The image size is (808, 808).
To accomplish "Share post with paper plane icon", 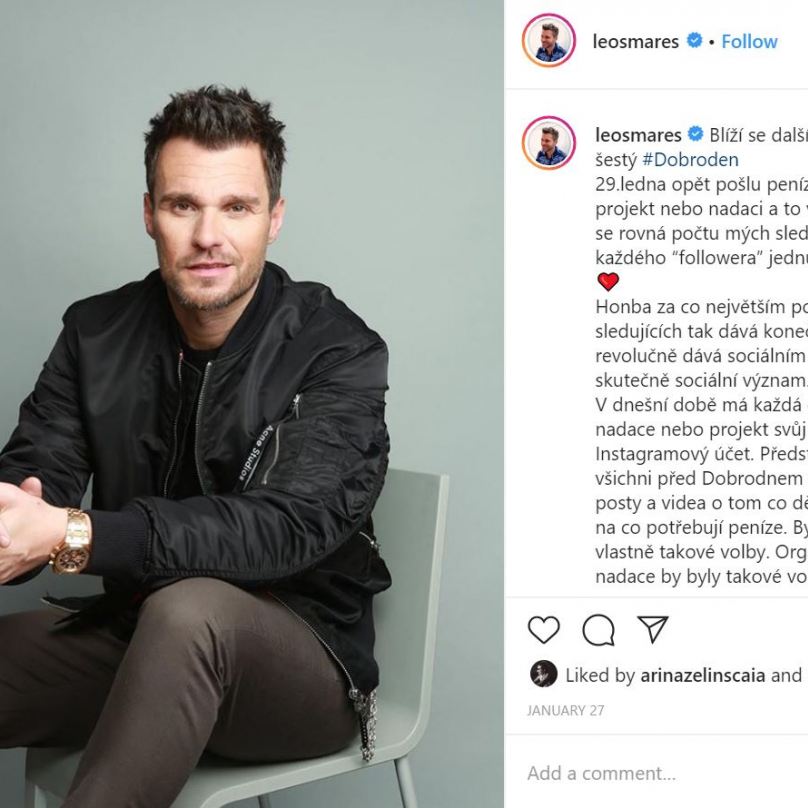I will click(x=653, y=629).
